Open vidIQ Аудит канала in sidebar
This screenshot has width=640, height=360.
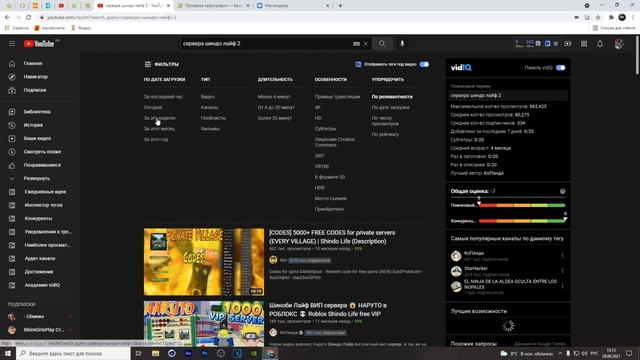(x=40, y=258)
